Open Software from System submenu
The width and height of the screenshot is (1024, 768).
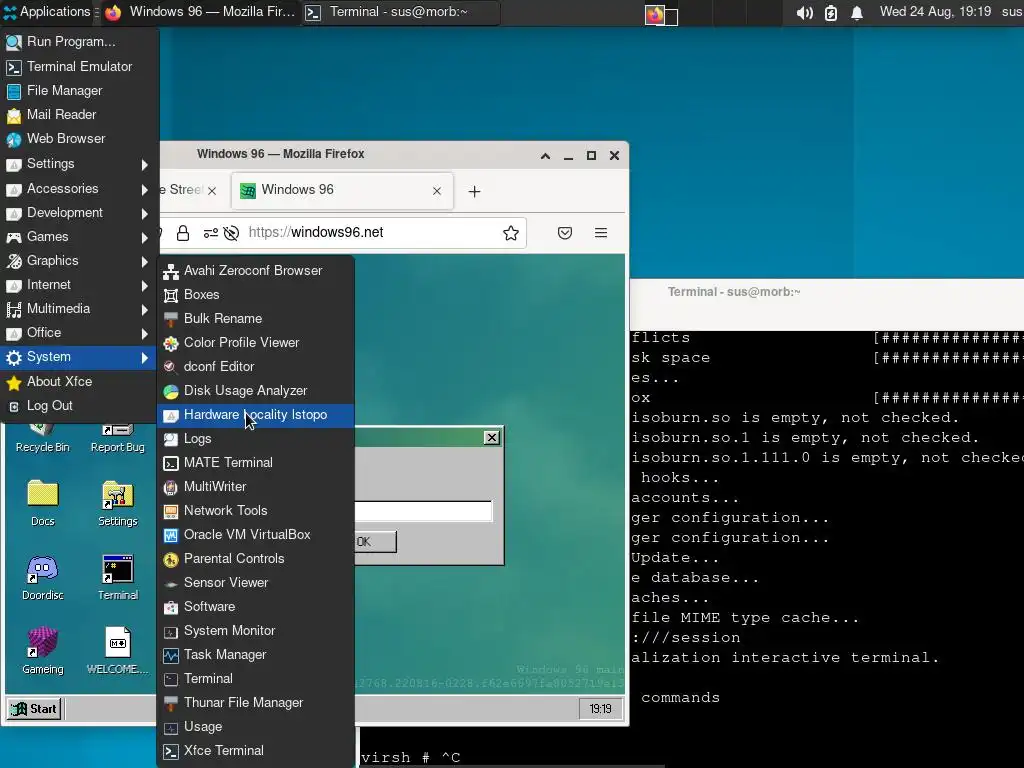pyautogui.click(x=255, y=607)
